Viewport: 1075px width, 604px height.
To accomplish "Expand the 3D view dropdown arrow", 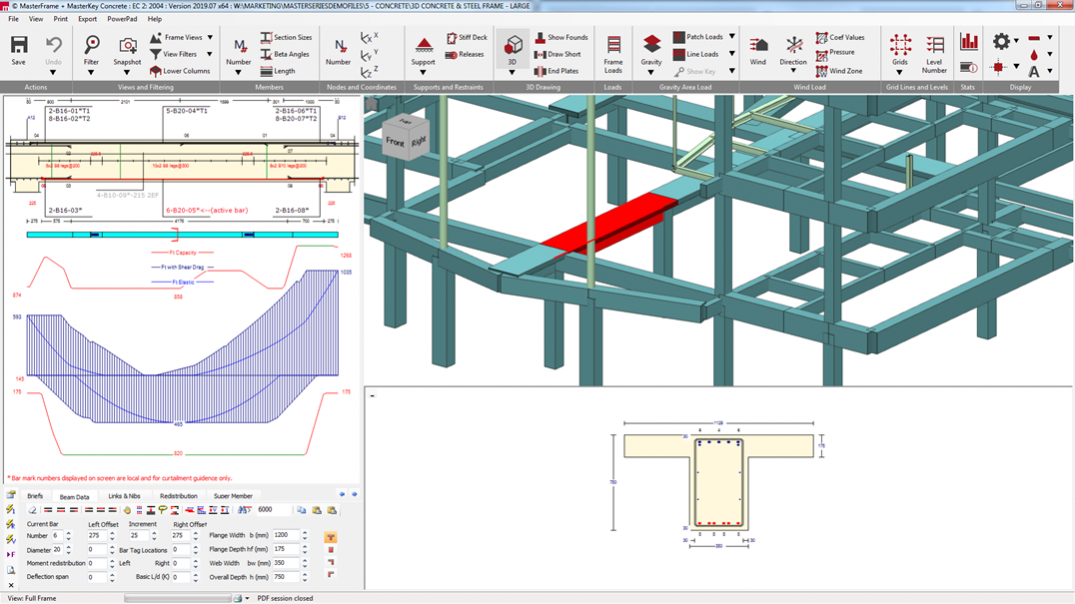I will tap(512, 72).
